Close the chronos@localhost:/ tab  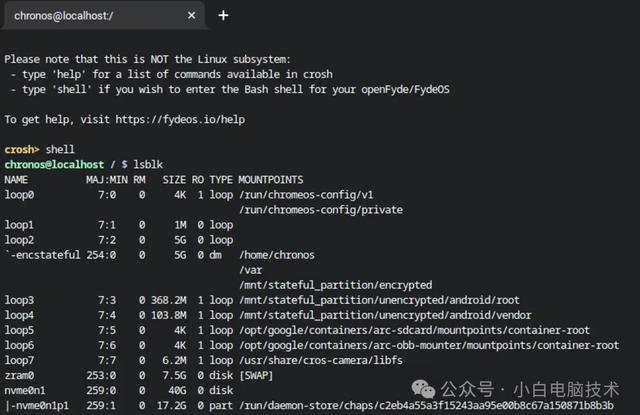pyautogui.click(x=191, y=16)
